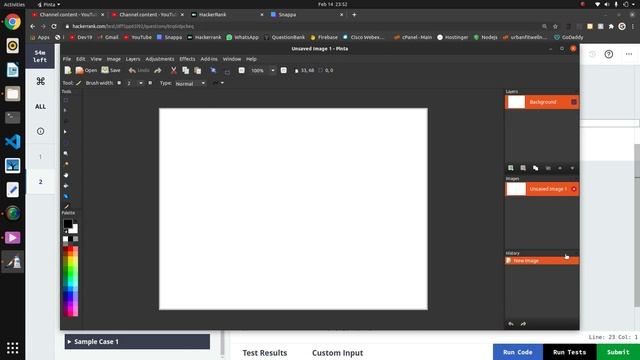The height and width of the screenshot is (360, 640).
Task: Click the Delete Layer icon
Action: point(523,168)
